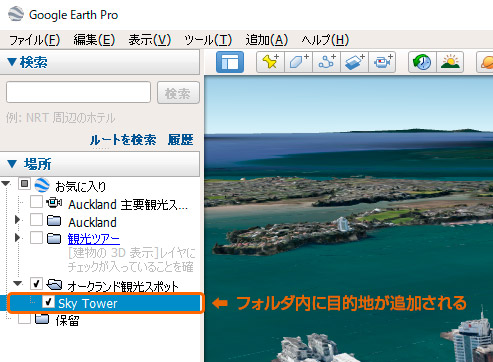Screen dimensions: 493x362
Task: Click the 保留 folder icon
Action: 42,318
